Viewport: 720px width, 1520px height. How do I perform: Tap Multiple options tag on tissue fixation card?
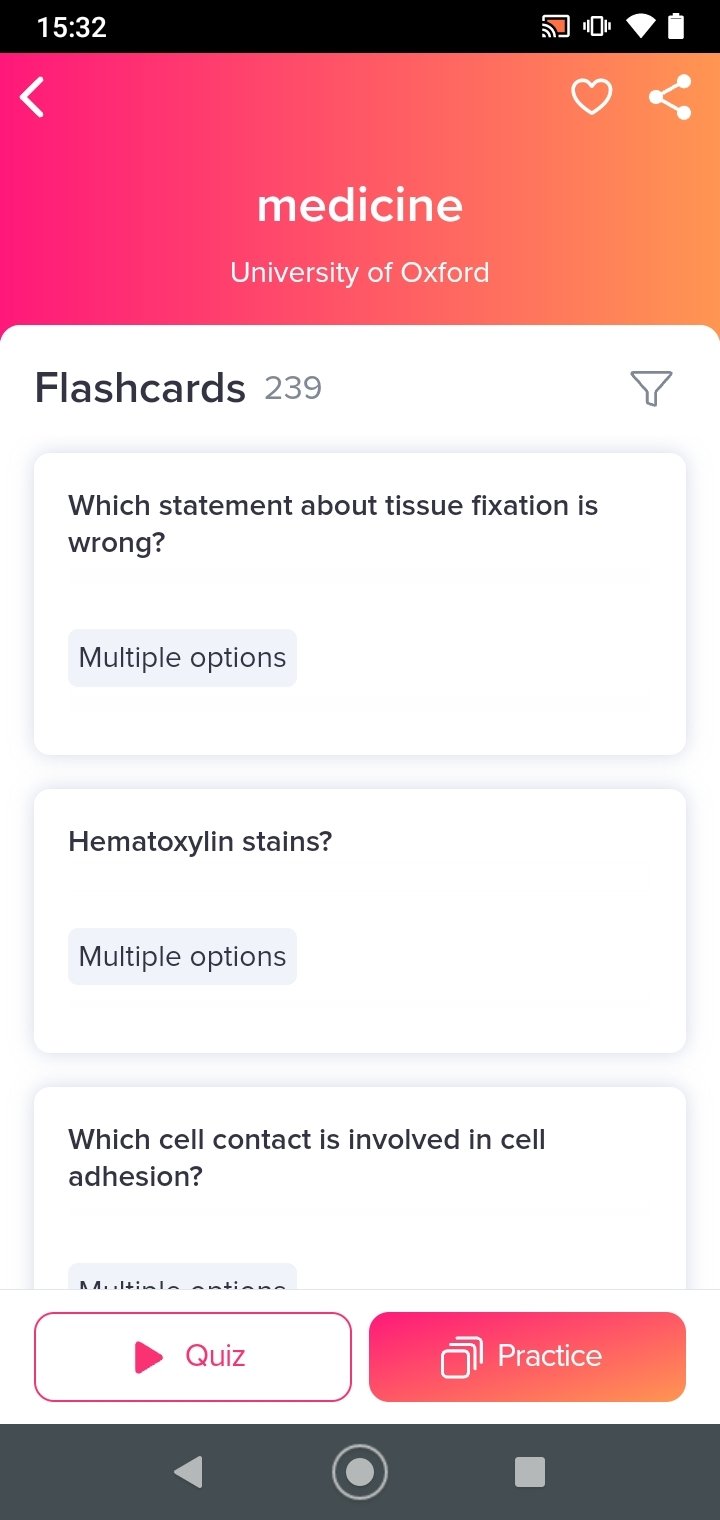[182, 658]
